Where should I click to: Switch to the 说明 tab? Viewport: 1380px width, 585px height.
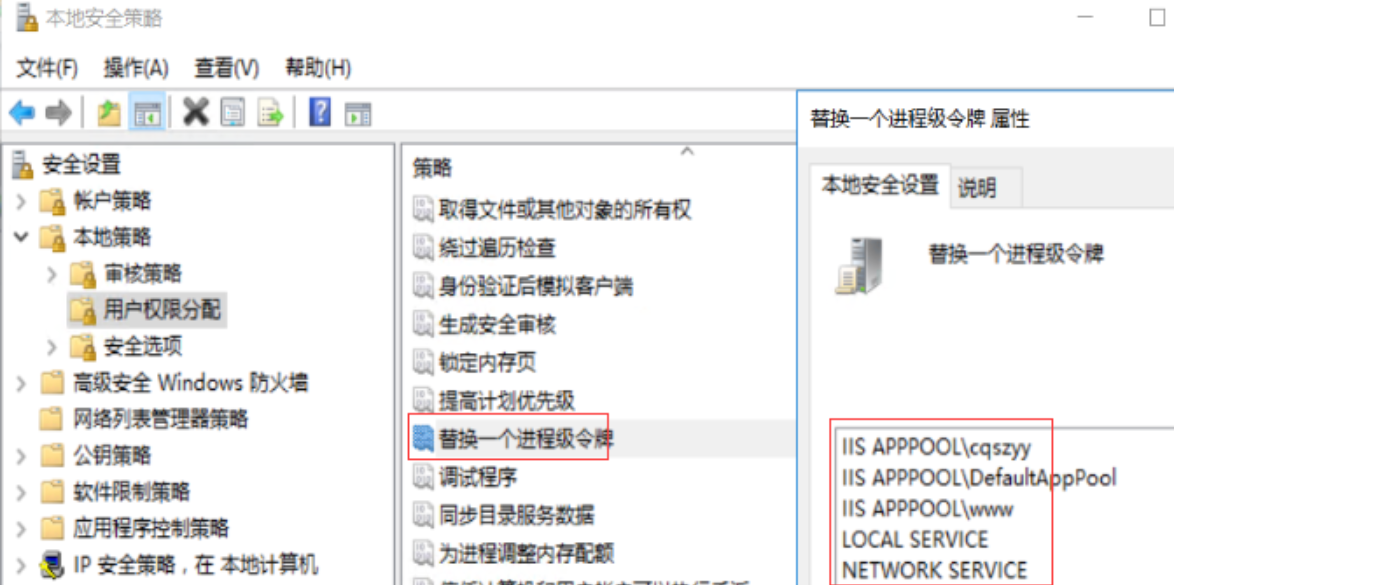977,187
